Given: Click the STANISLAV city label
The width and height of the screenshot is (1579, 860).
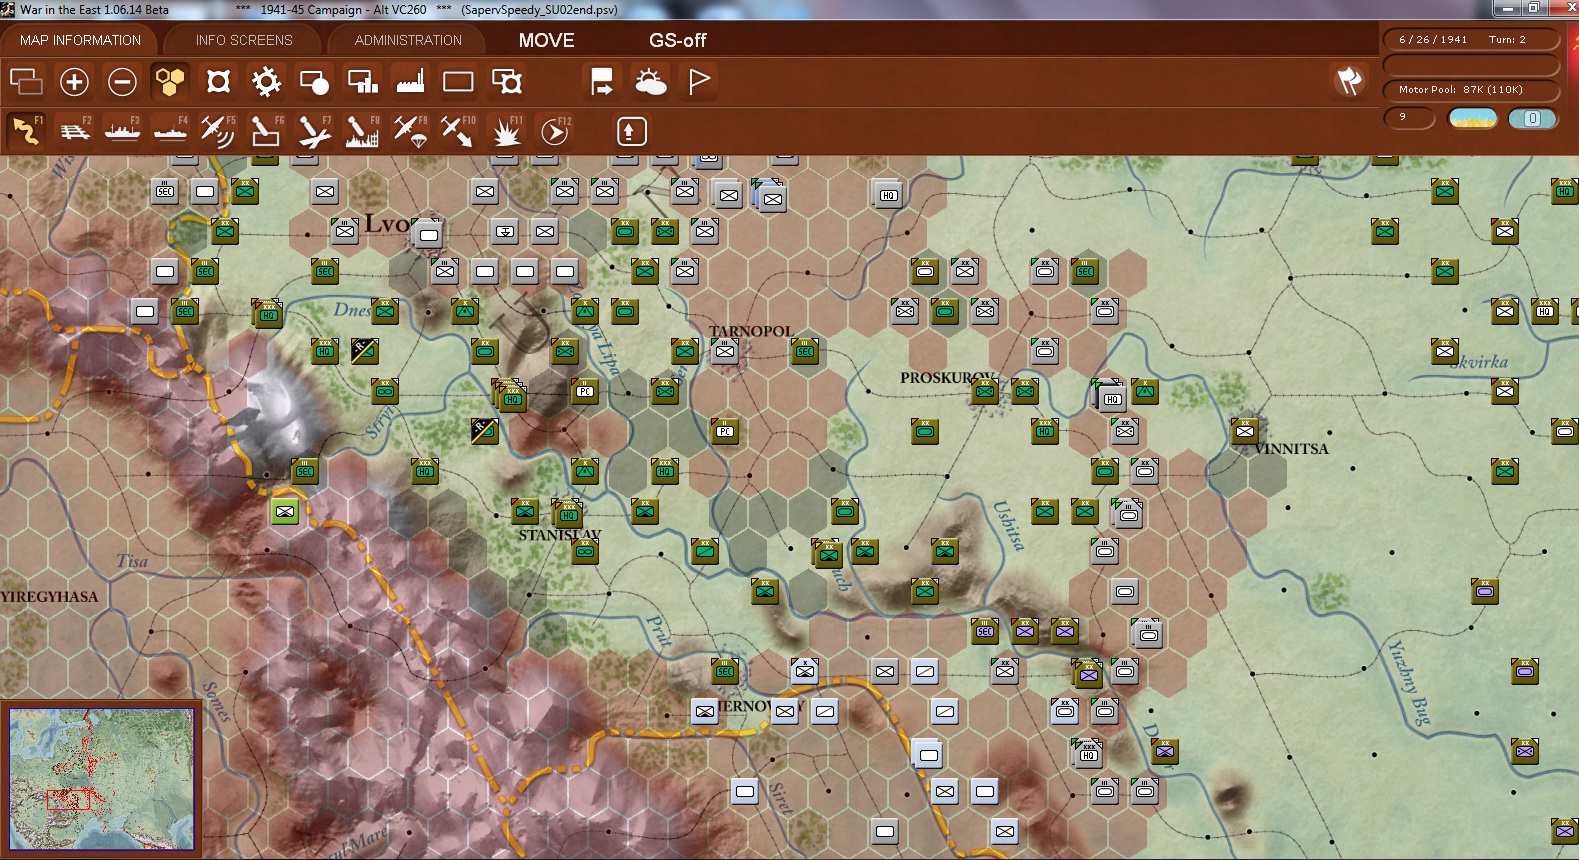Looking at the screenshot, I should tap(560, 535).
